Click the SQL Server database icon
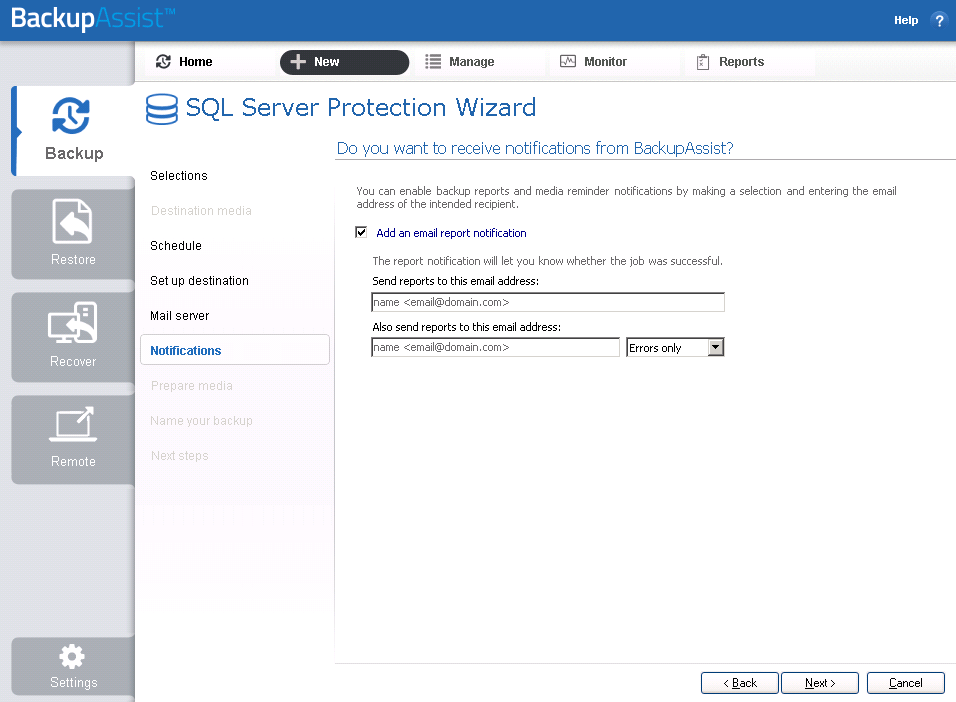This screenshot has width=956, height=702. (x=162, y=109)
